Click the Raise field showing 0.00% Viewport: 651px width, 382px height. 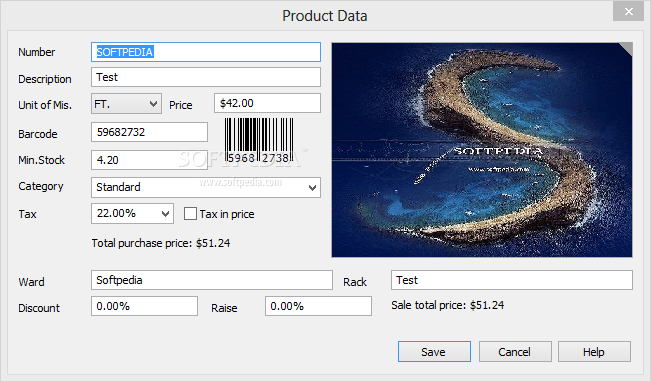318,306
